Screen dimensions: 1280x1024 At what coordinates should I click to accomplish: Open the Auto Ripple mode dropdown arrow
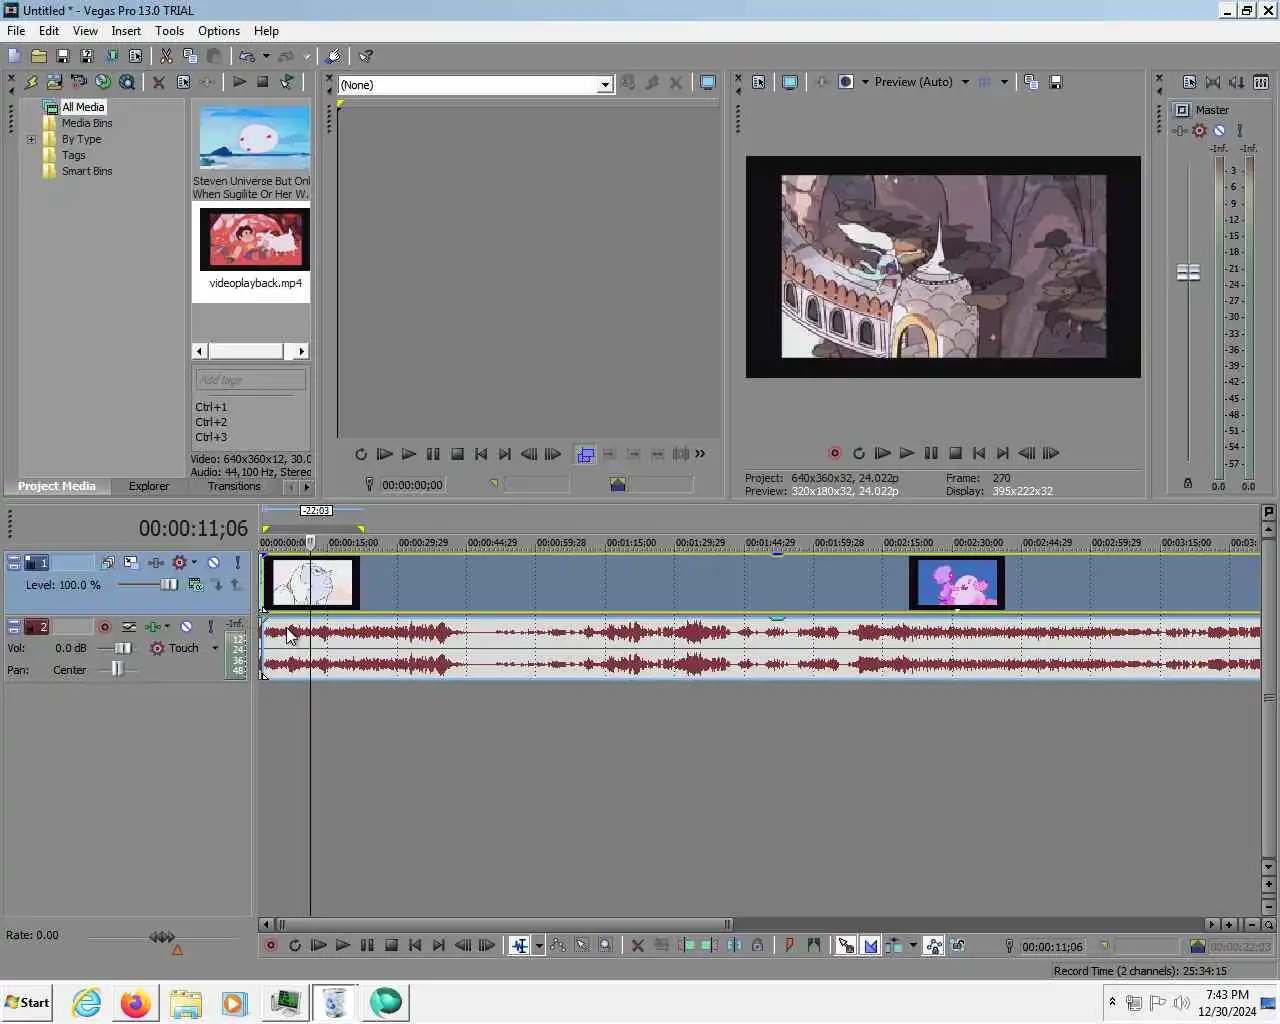(912, 945)
